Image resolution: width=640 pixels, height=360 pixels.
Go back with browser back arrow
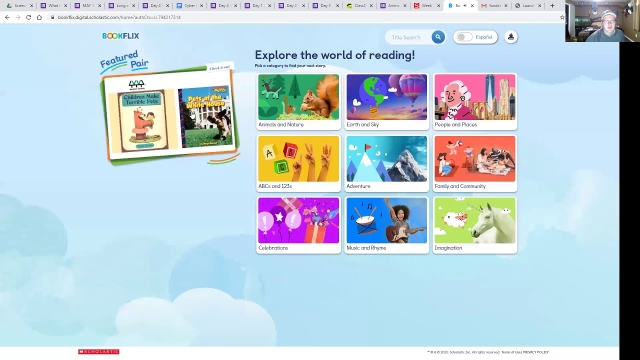(x=7, y=17)
